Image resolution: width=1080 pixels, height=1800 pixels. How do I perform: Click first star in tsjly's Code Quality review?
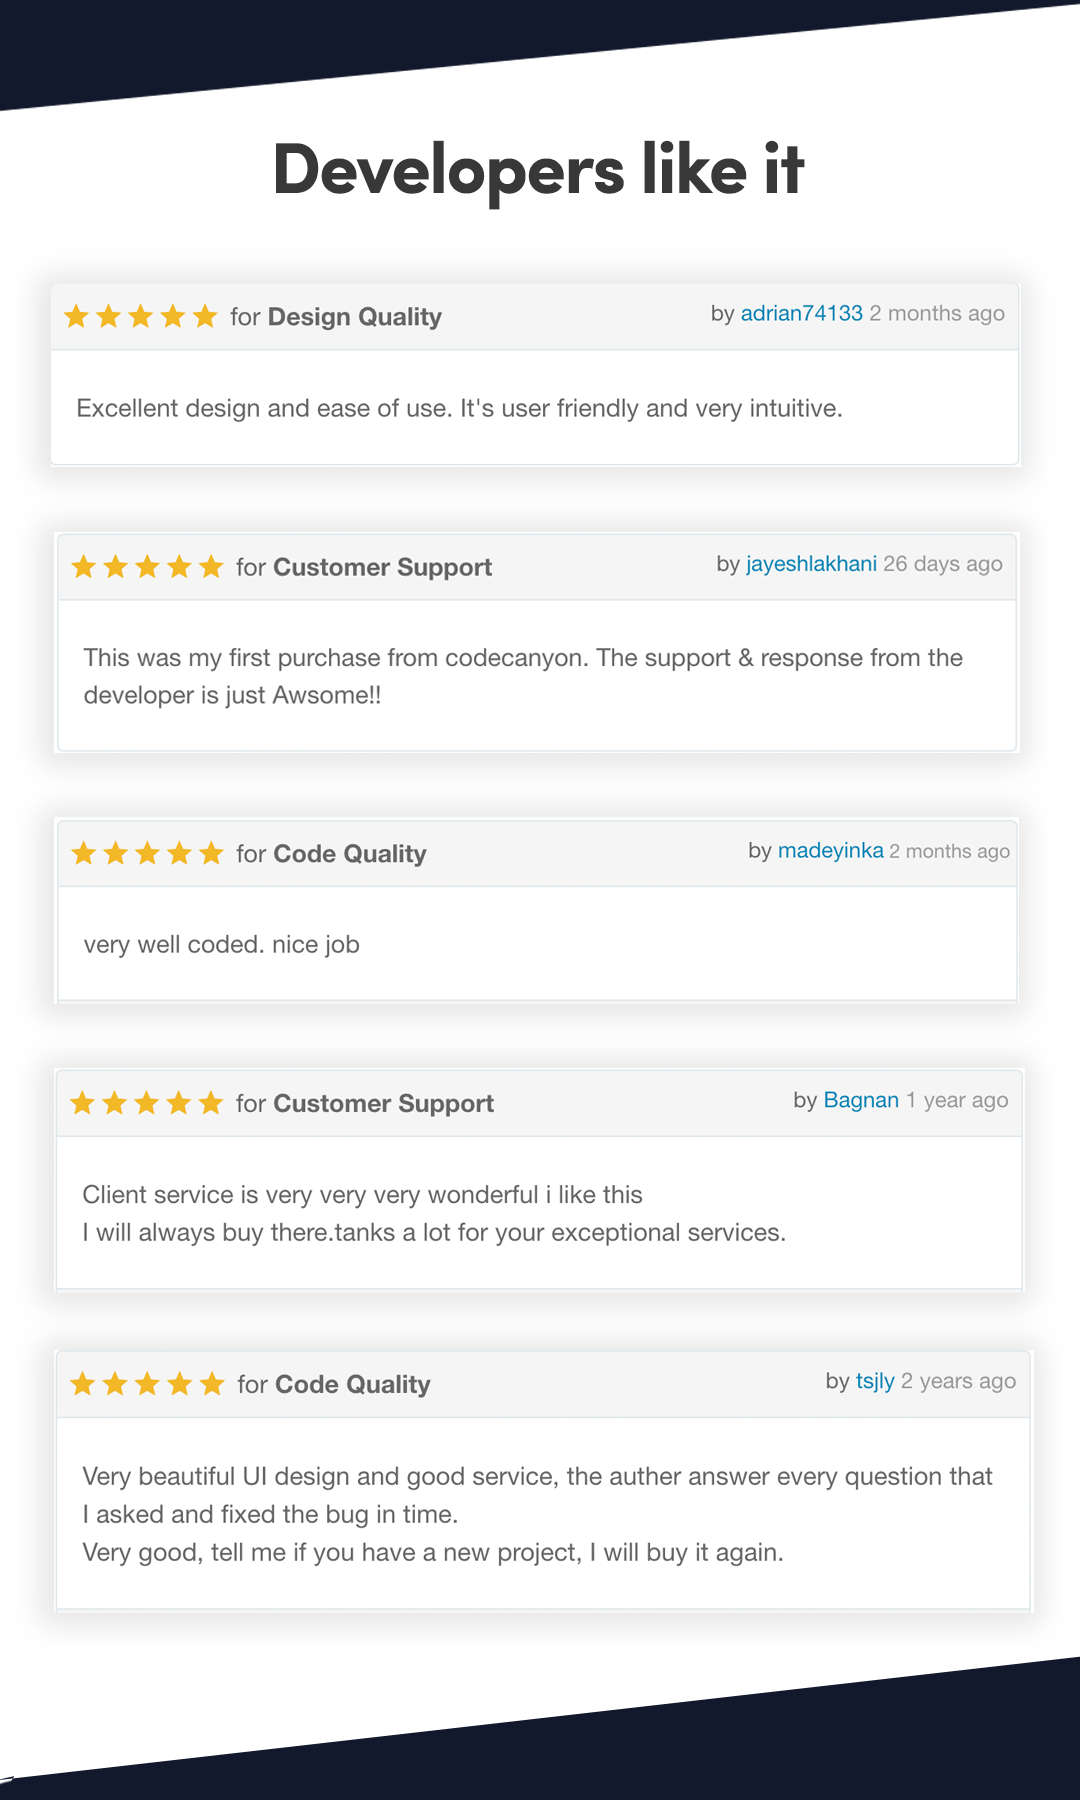(83, 1384)
